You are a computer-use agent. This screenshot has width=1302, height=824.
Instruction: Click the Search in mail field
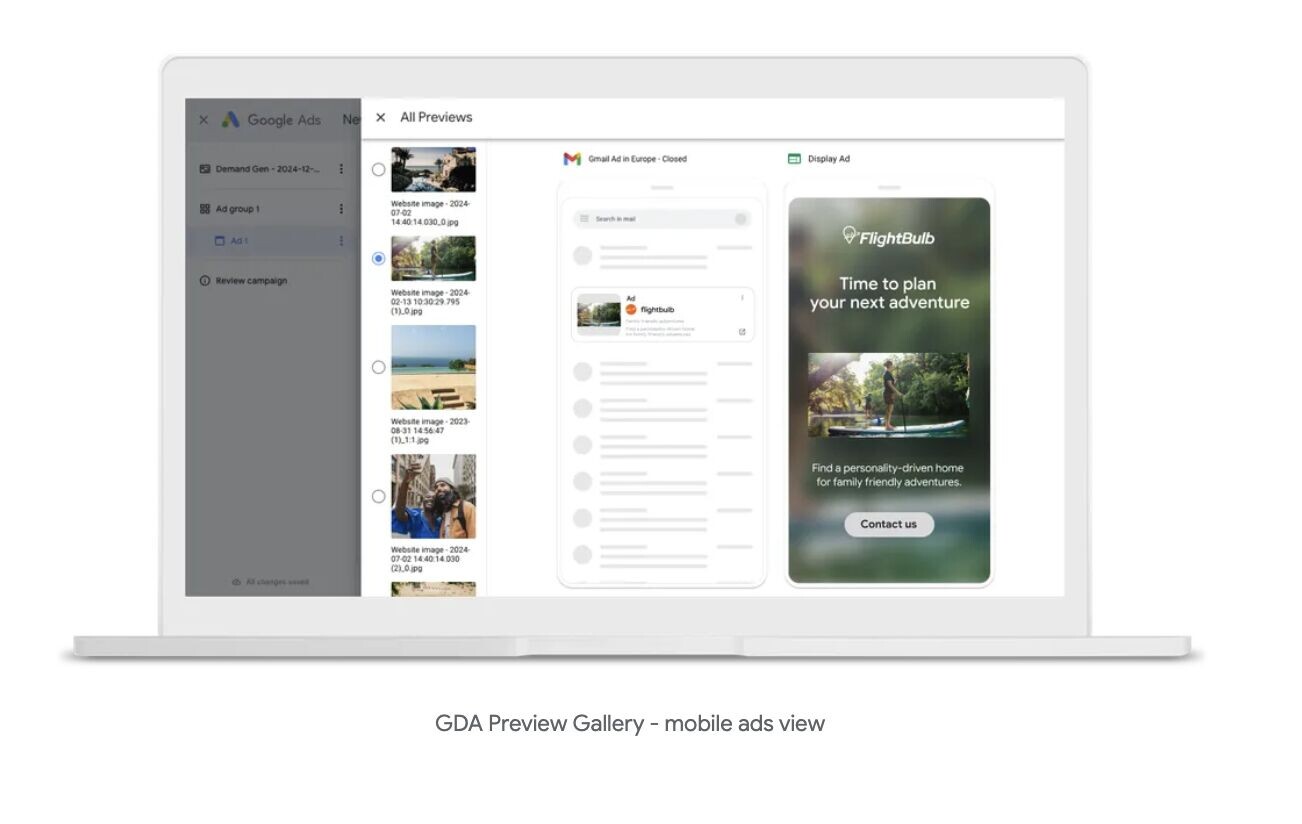click(661, 219)
